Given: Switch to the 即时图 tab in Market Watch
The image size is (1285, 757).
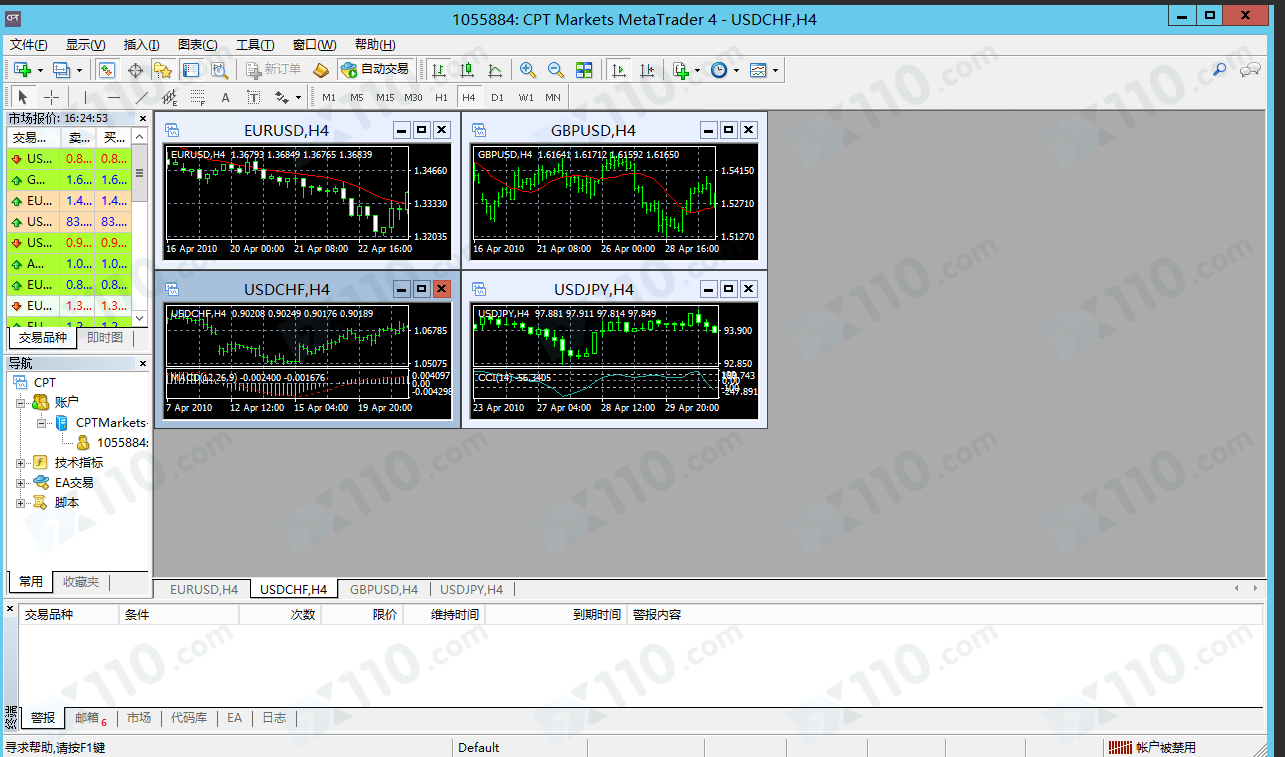Looking at the screenshot, I should click(105, 338).
